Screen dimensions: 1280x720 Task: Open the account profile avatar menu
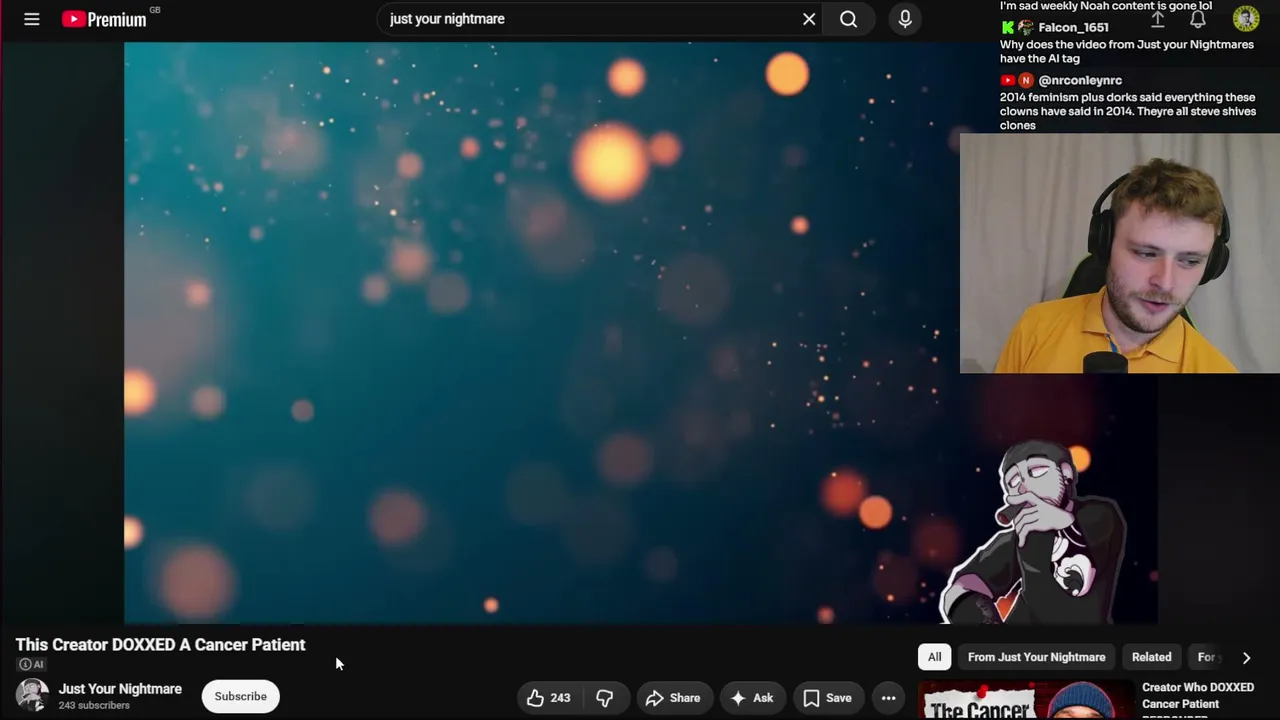(1246, 19)
